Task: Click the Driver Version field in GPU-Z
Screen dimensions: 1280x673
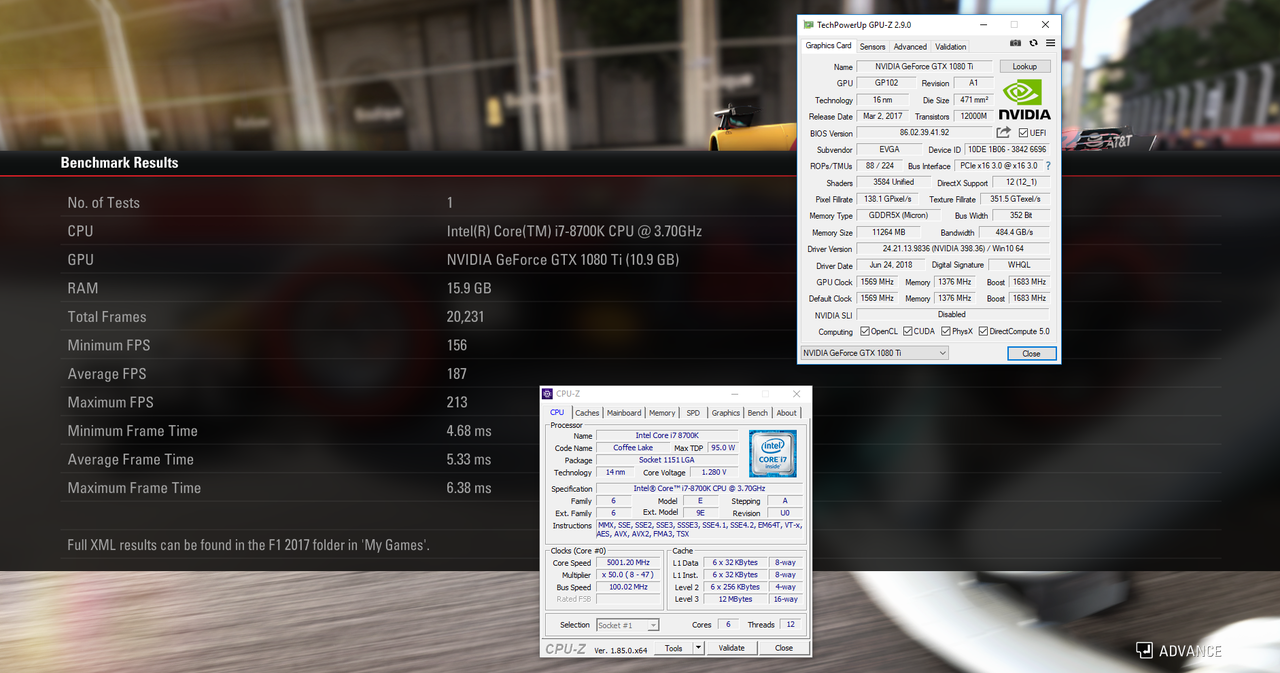Action: click(954, 249)
